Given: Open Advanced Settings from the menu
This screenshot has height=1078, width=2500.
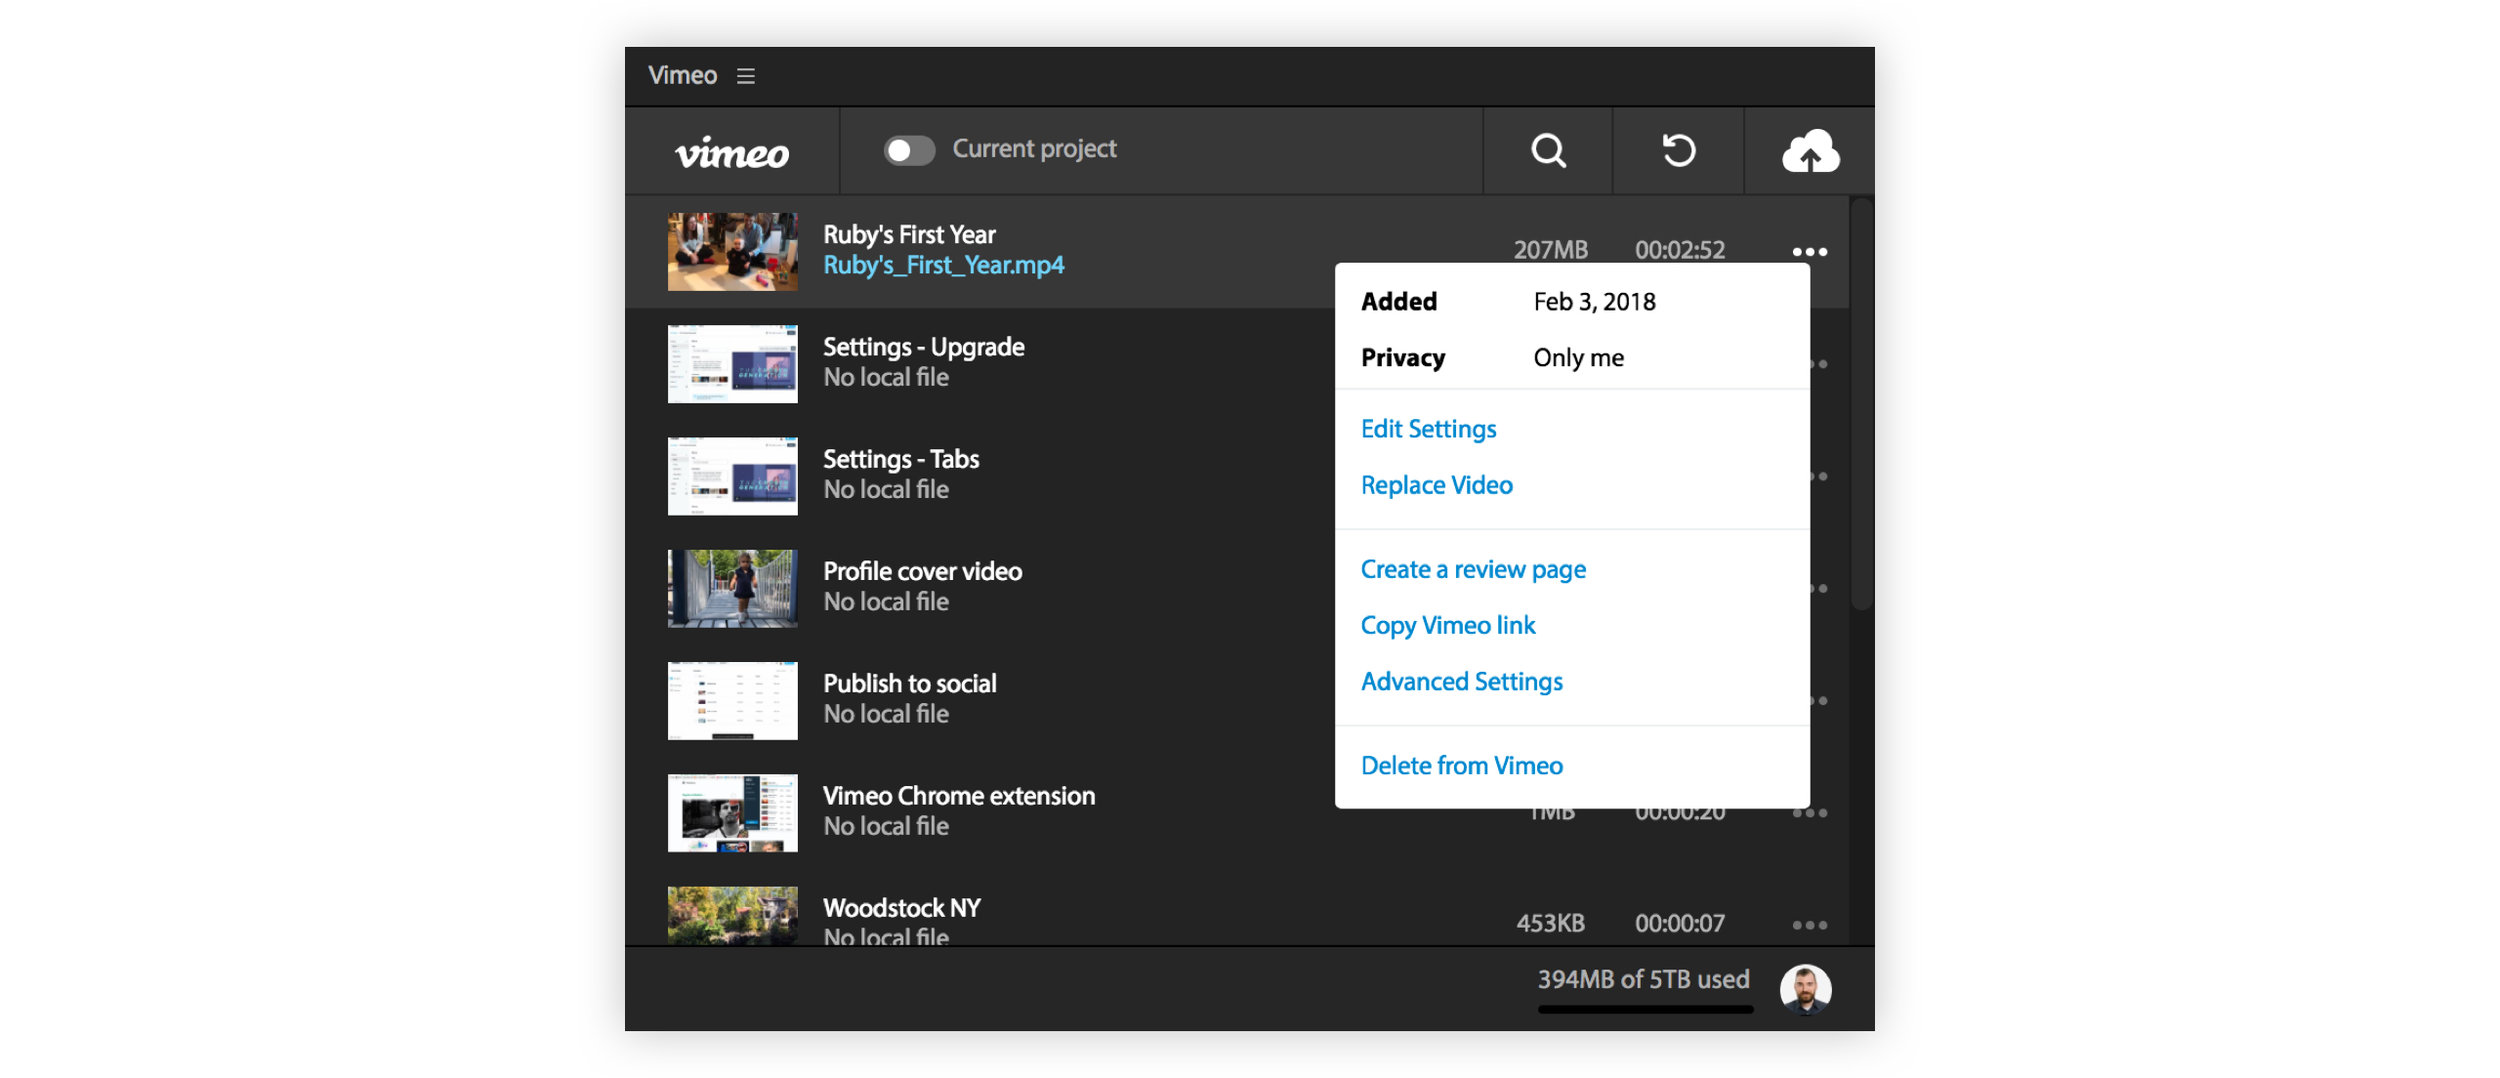Looking at the screenshot, I should tap(1461, 681).
